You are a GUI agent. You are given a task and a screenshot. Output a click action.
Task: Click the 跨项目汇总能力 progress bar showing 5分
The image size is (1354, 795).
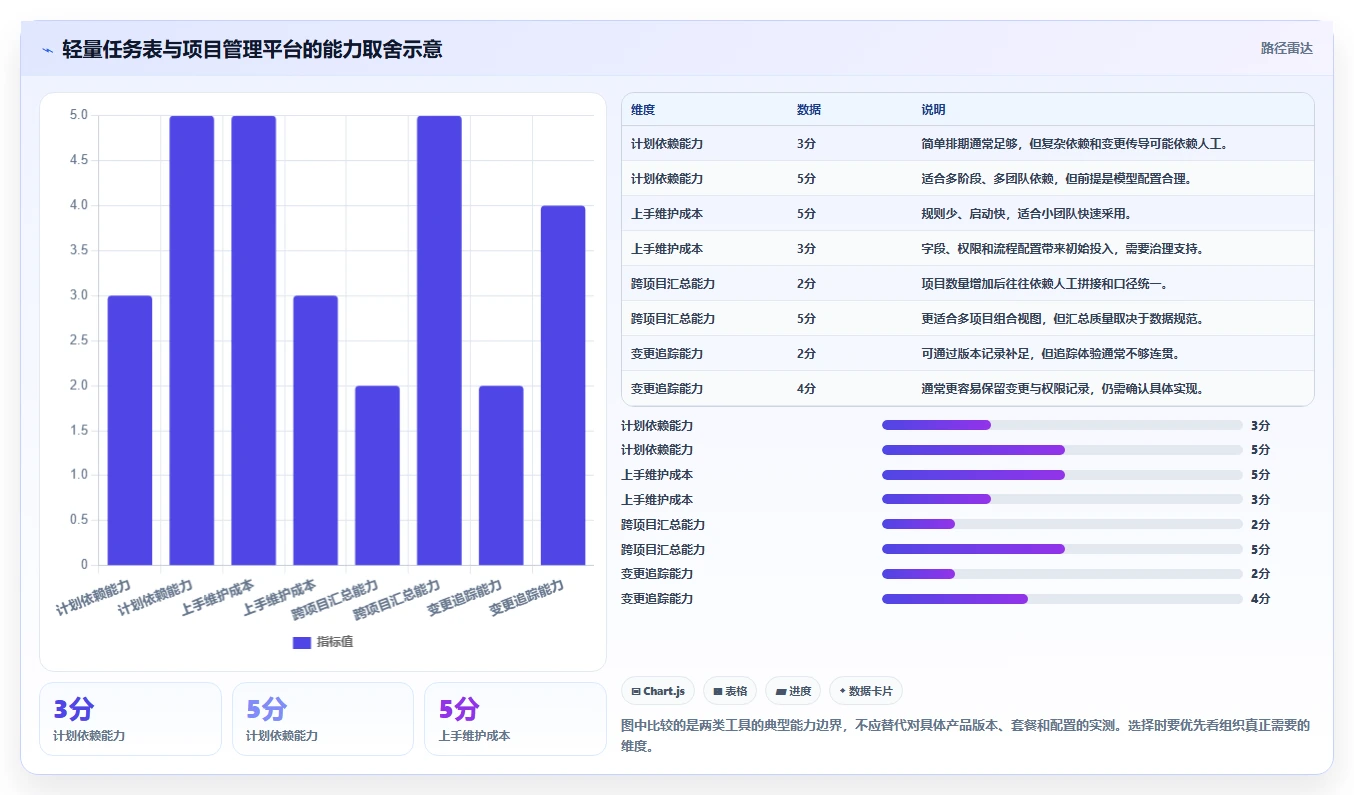click(1062, 549)
